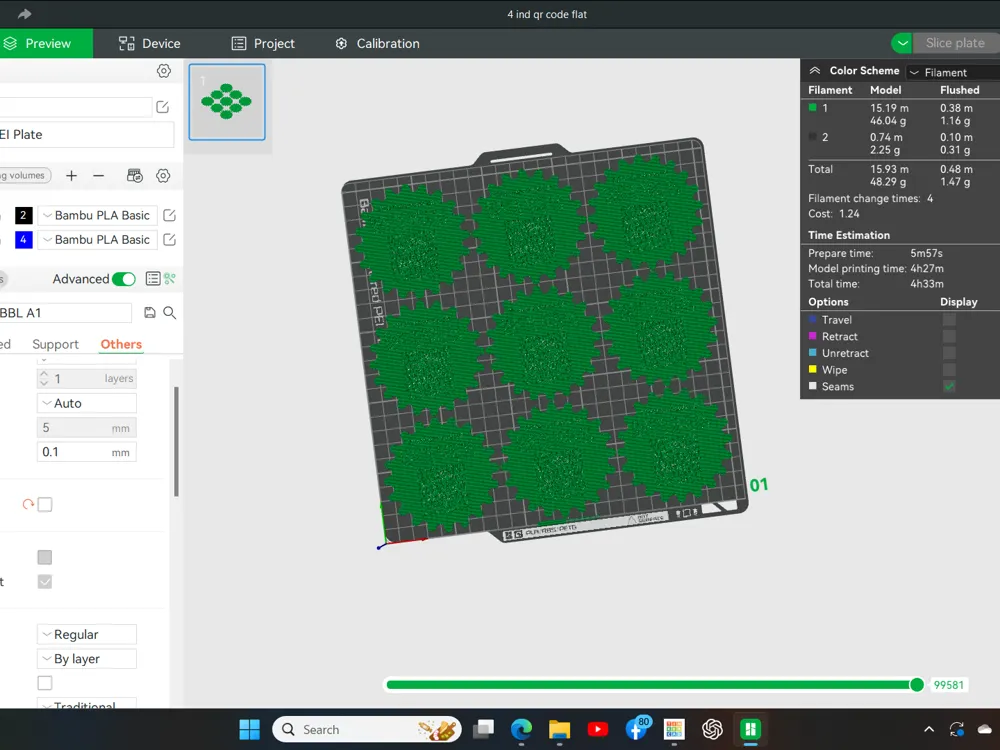1000x750 pixels.
Task: Show hidden system tray icons
Action: coord(929,730)
